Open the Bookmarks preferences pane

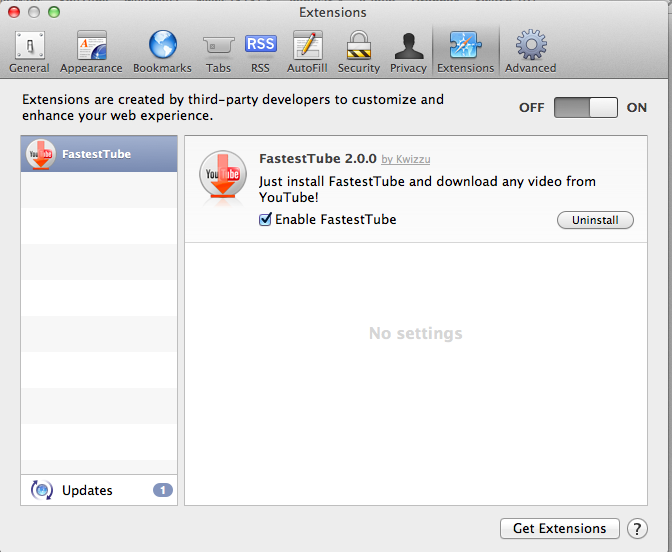162,52
